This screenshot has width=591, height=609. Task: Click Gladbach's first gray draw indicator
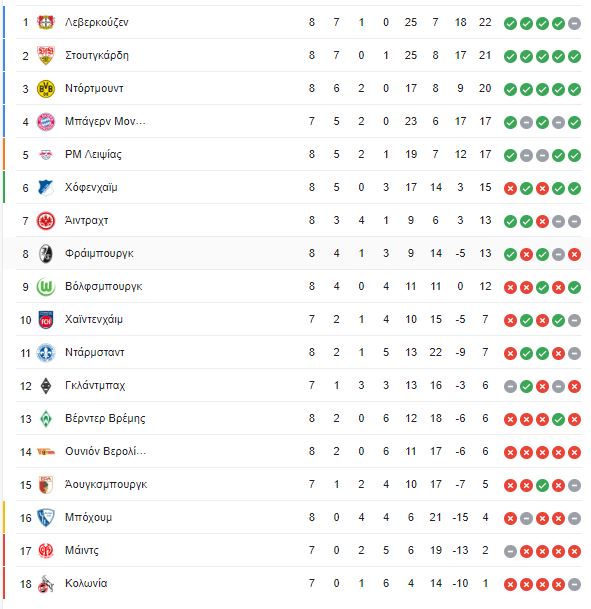click(510, 386)
